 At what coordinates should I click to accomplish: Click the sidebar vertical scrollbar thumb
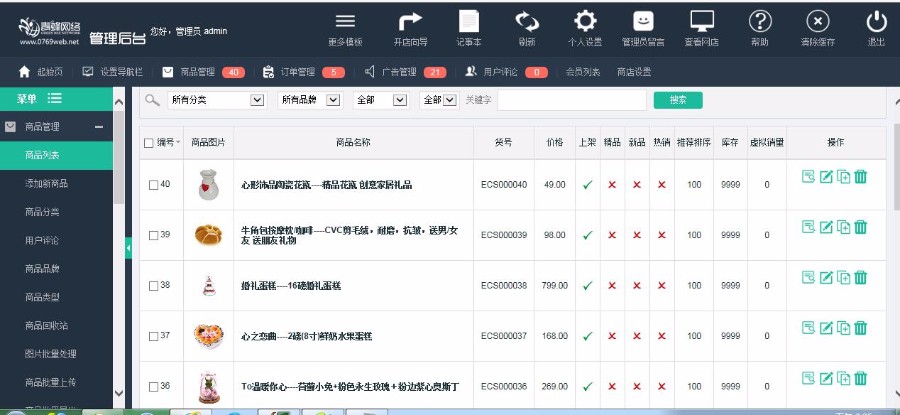(119, 158)
